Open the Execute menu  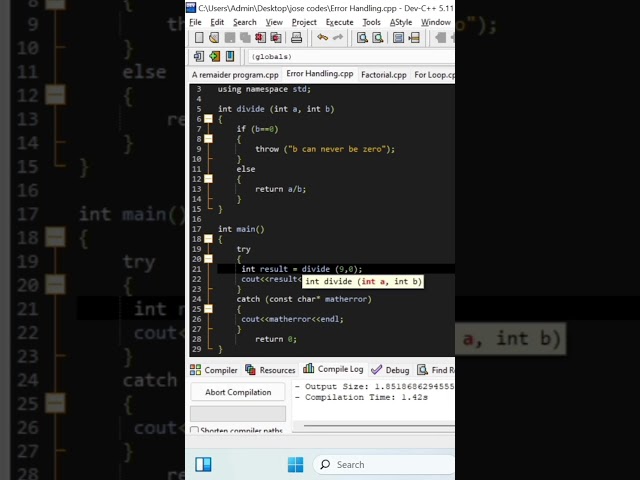tap(340, 22)
